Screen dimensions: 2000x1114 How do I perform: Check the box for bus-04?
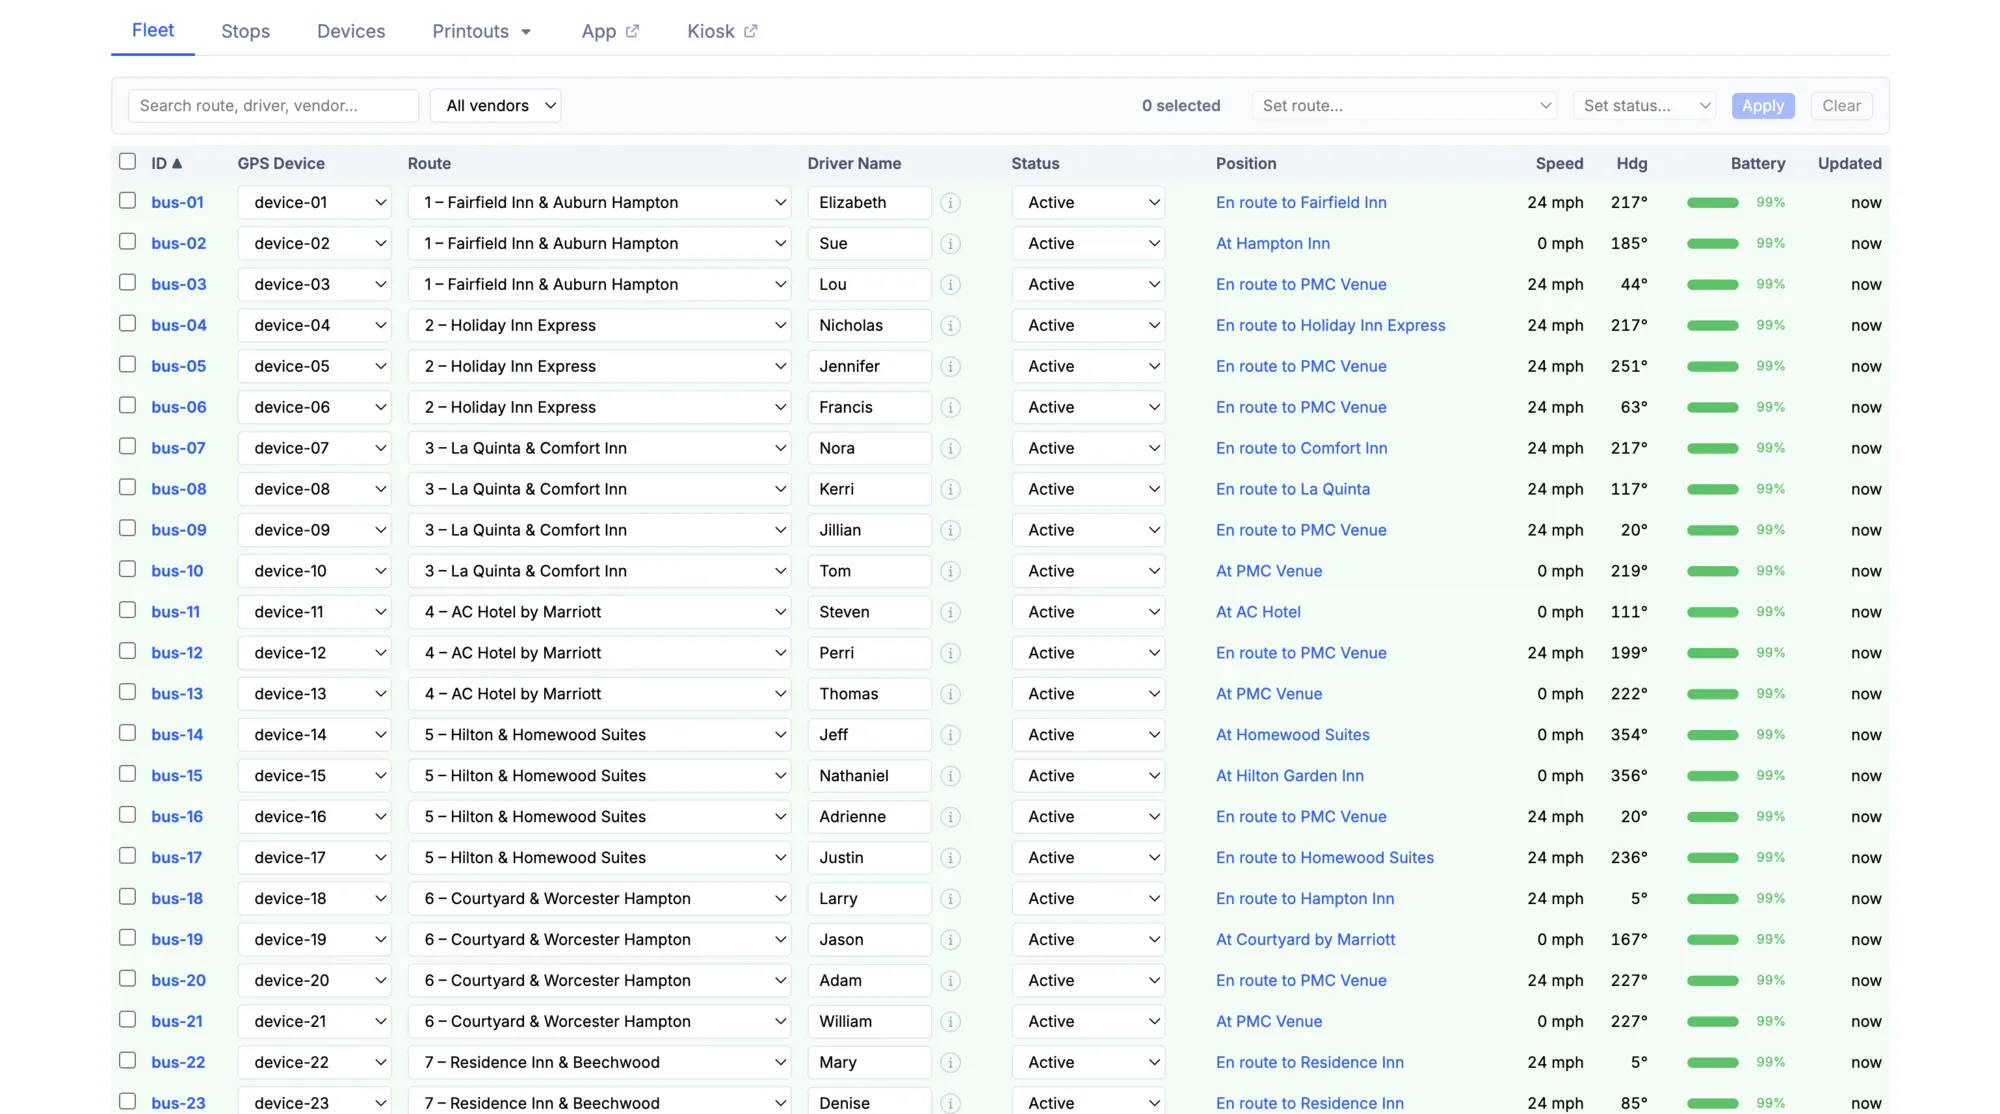tap(127, 323)
